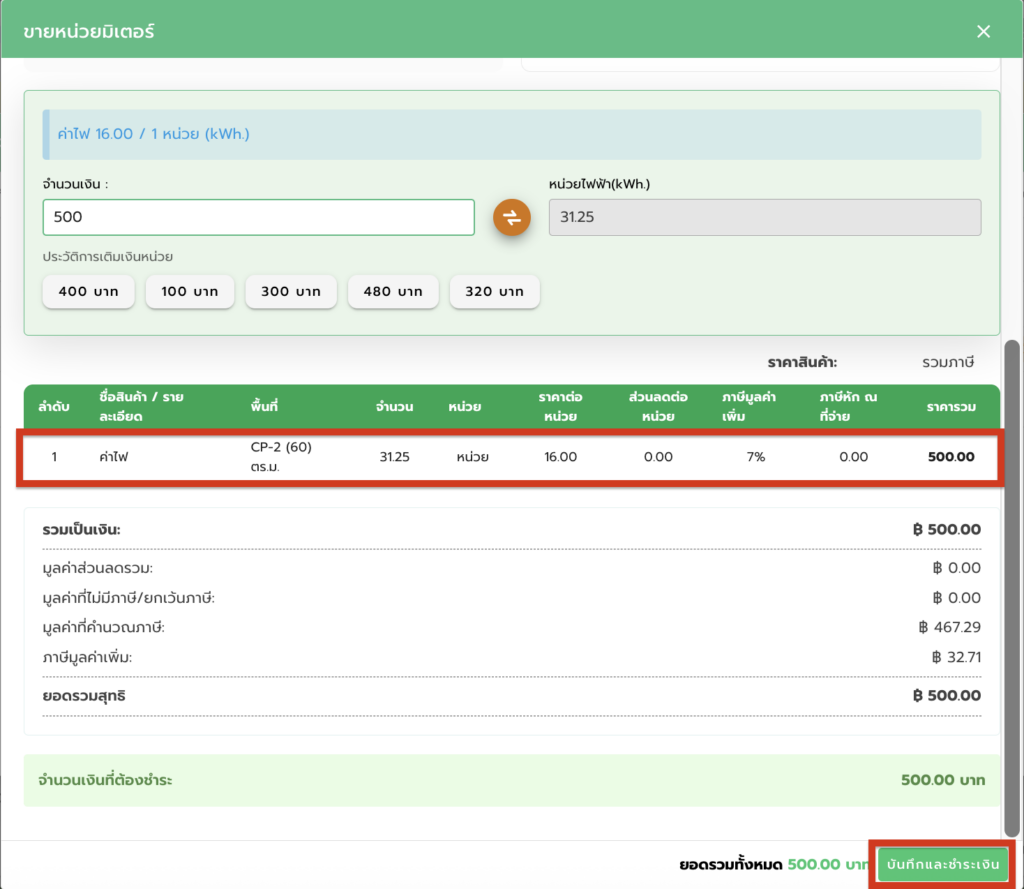
Task: Click the ราคารวม column header
Action: [950, 407]
